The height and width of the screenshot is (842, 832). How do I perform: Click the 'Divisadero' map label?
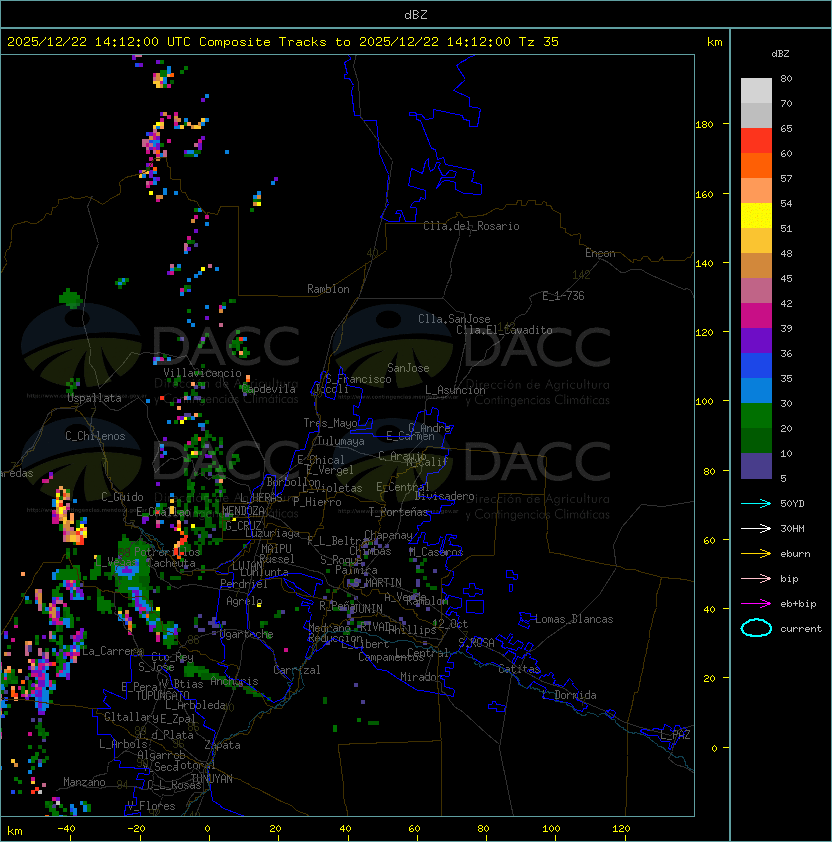point(445,496)
